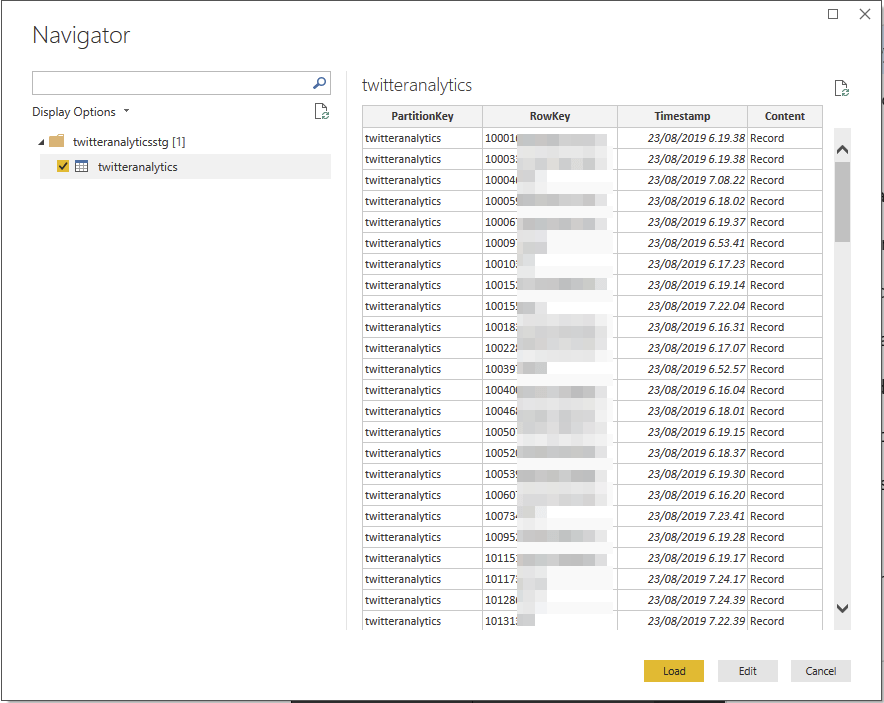Click timestamp 23/08/2019 6.16.20 cell

point(682,495)
